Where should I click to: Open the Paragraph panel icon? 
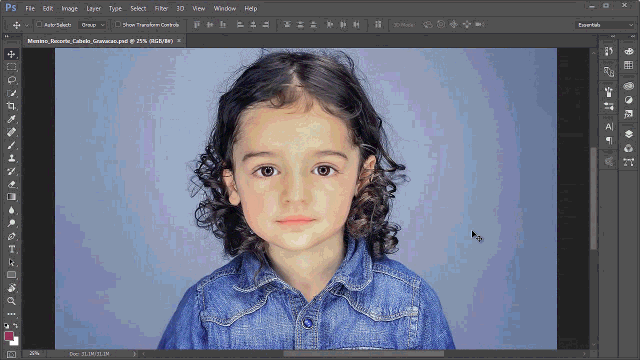609,140
